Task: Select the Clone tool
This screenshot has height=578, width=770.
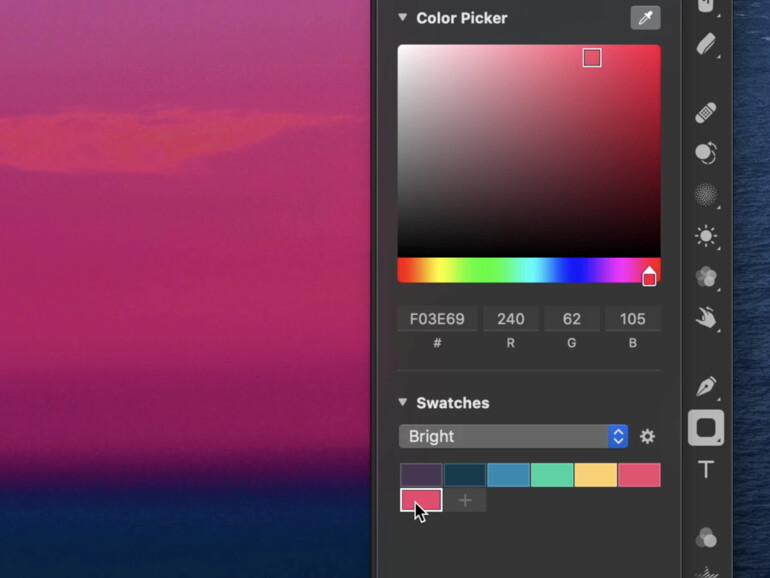Action: 706,153
